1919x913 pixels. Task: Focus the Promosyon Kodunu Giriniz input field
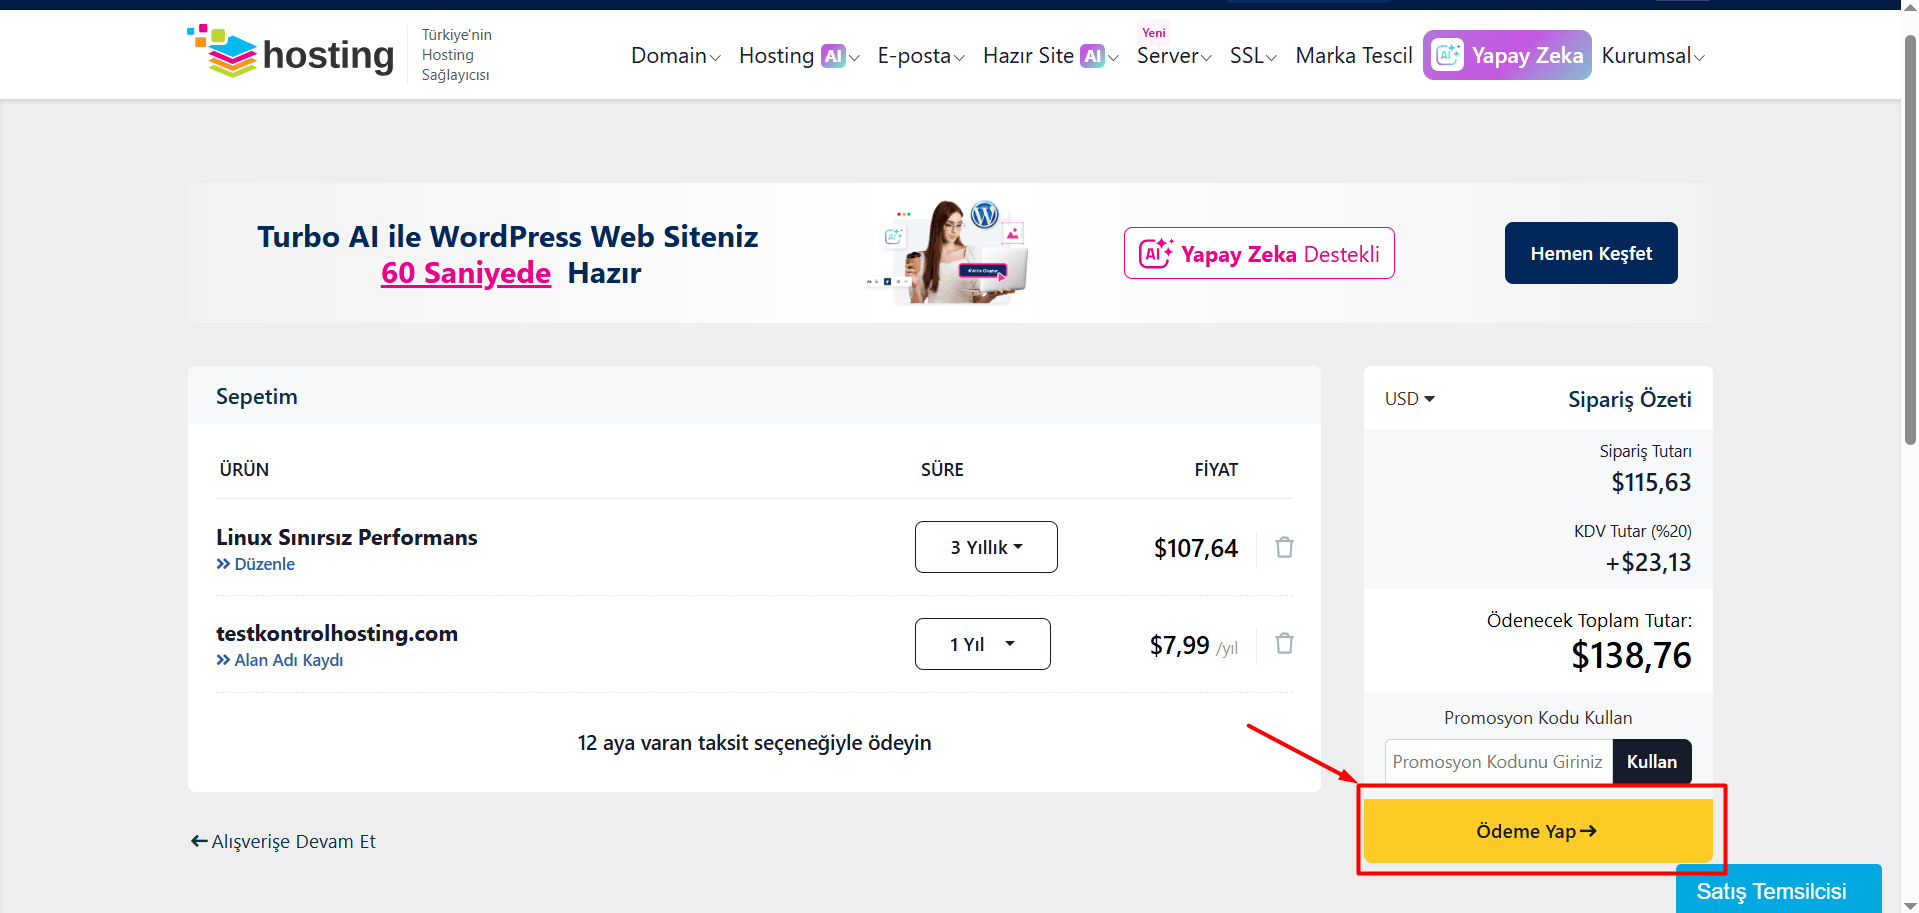1498,762
